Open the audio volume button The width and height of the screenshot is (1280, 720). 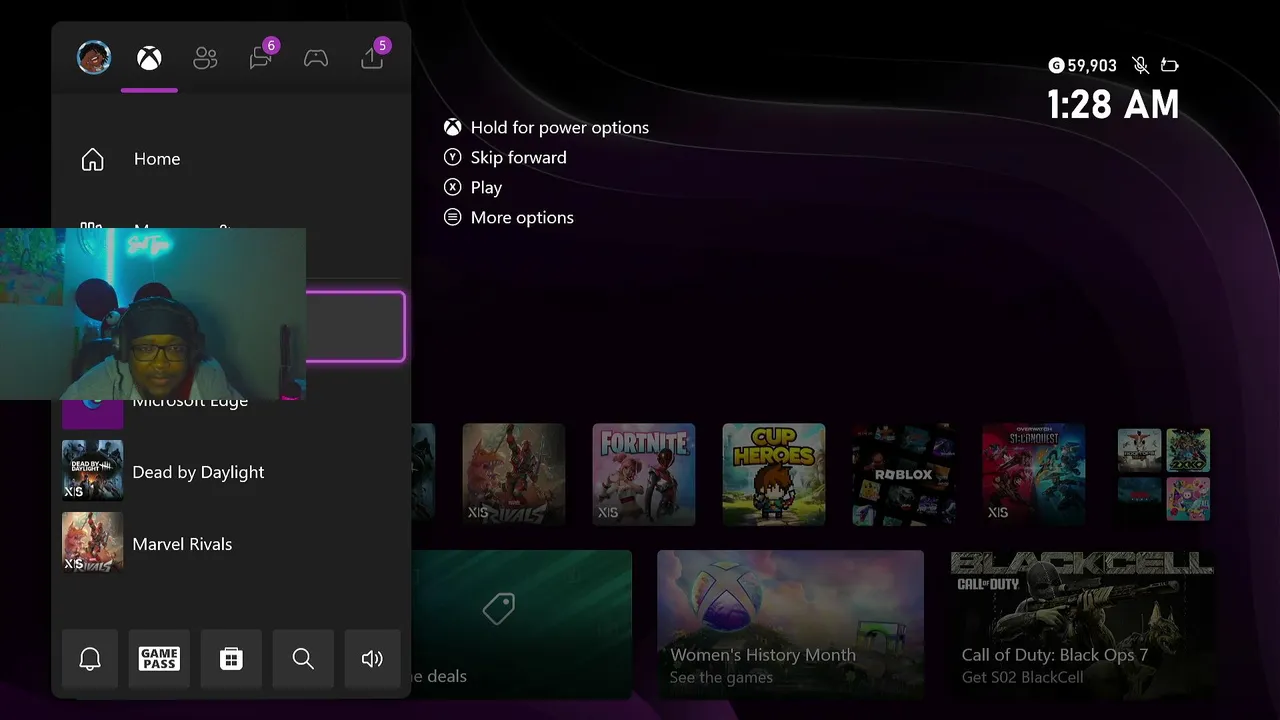[372, 659]
